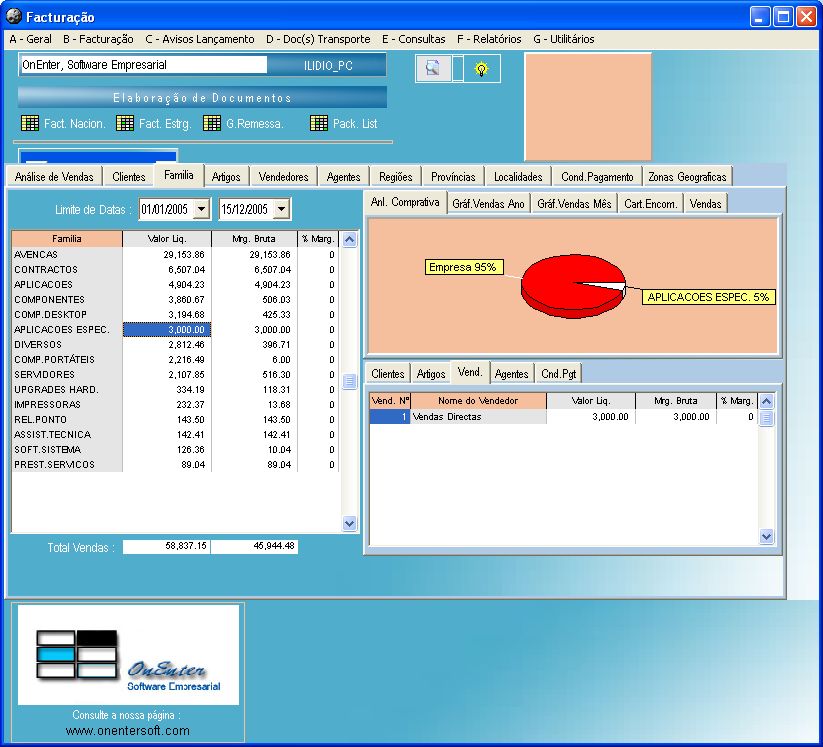Open the F - Relatórios menu
Image resolution: width=823 pixels, height=747 pixels.
click(489, 39)
